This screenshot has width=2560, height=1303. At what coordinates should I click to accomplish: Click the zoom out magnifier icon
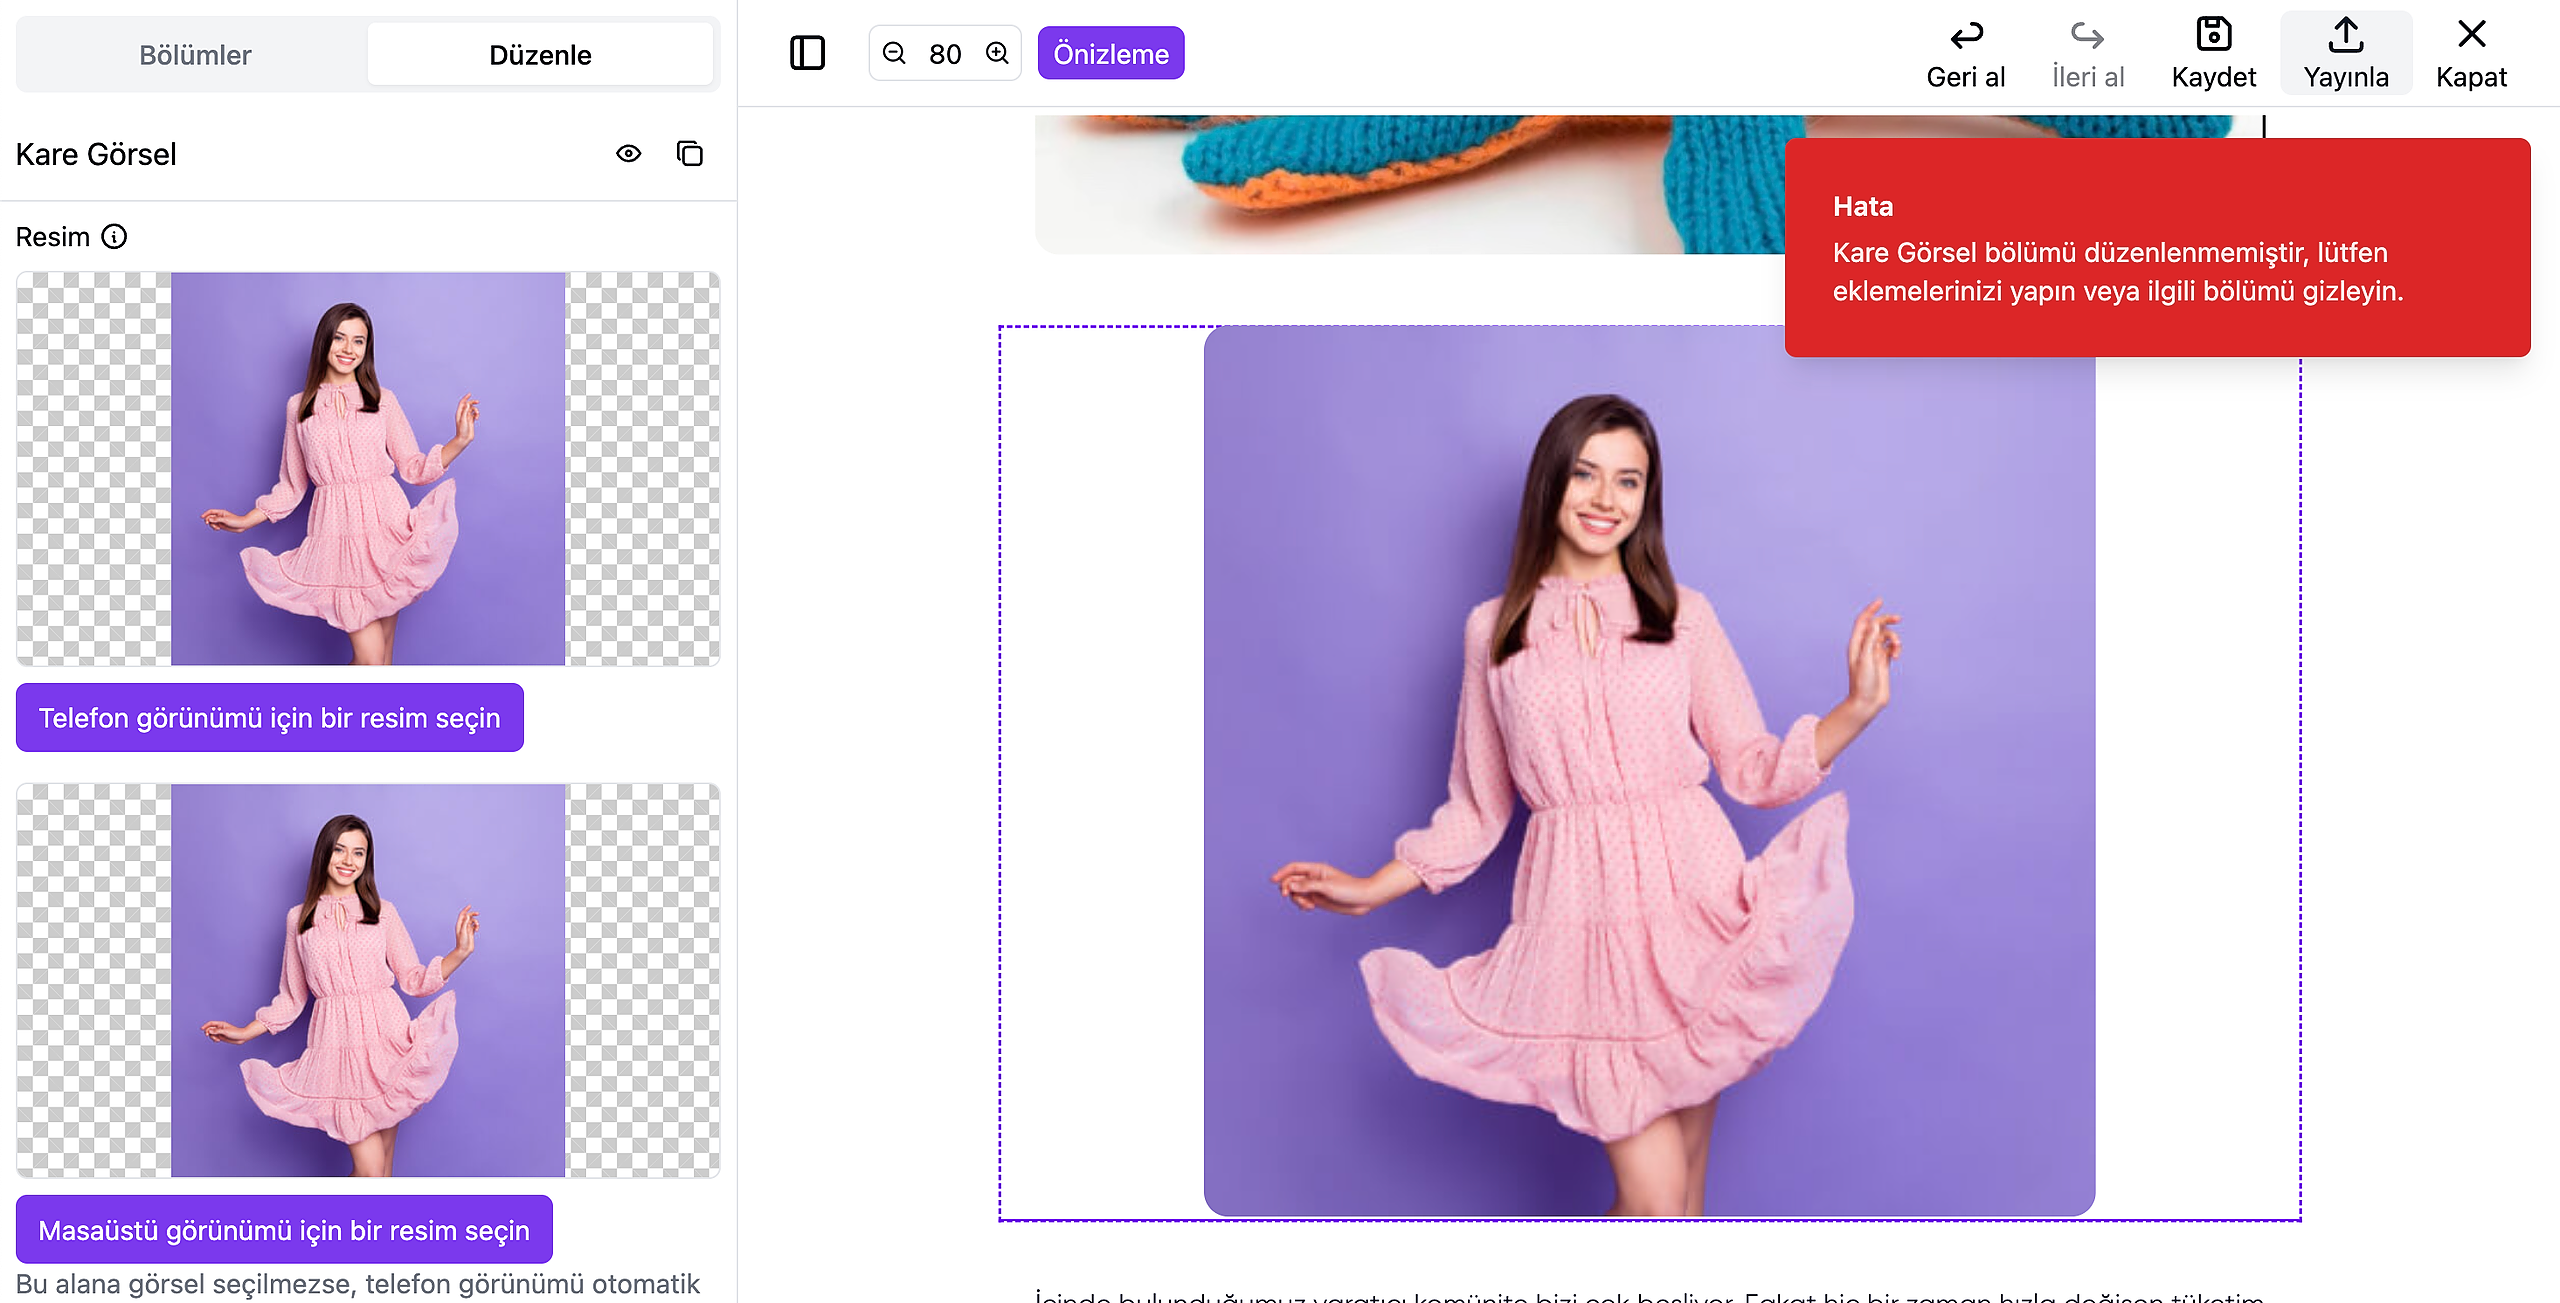[894, 53]
